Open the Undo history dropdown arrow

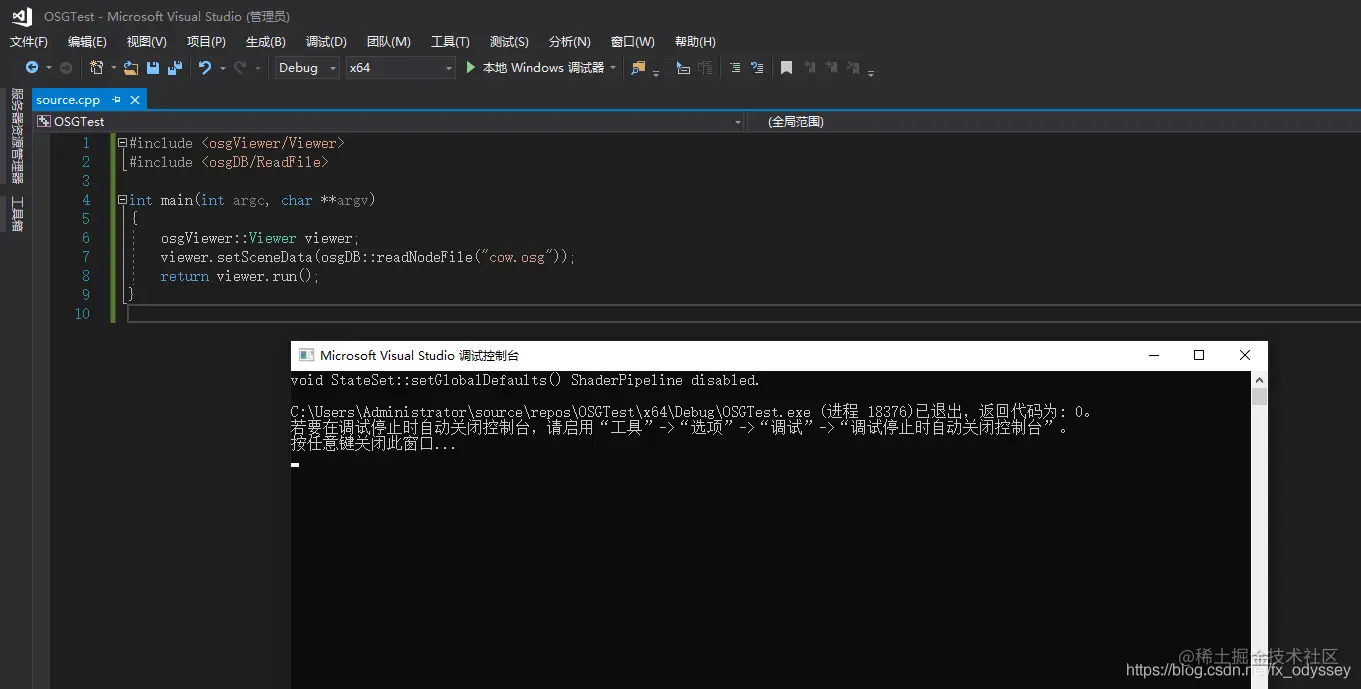[x=222, y=68]
